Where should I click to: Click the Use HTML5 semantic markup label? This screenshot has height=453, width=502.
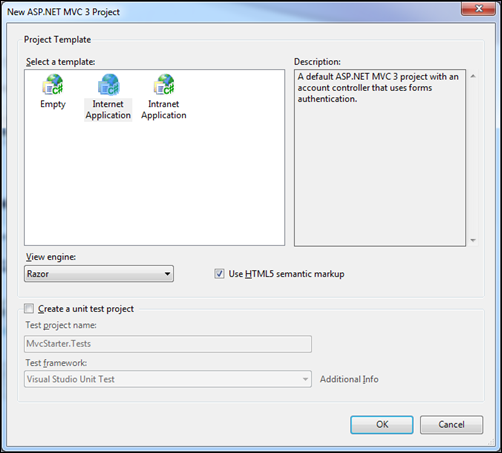(286, 274)
